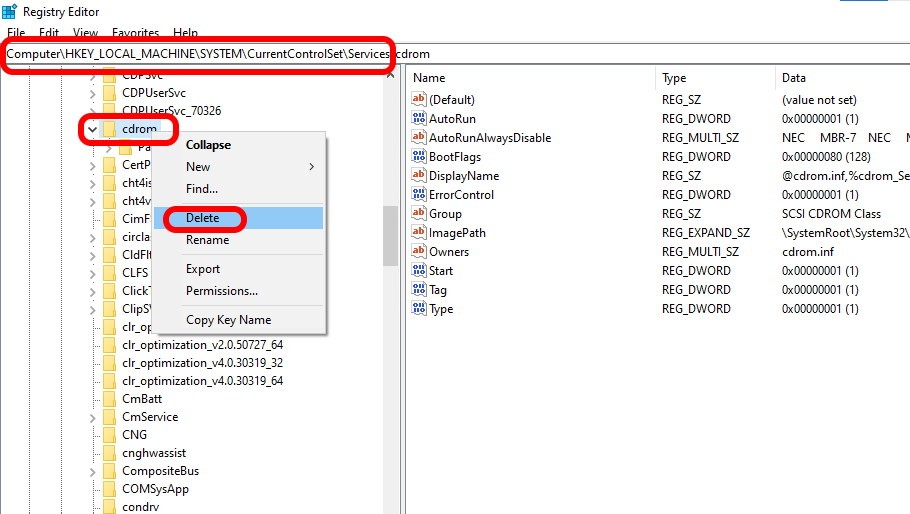The height and width of the screenshot is (514, 910).
Task: Select the ErrorControl value name
Action: (x=461, y=195)
